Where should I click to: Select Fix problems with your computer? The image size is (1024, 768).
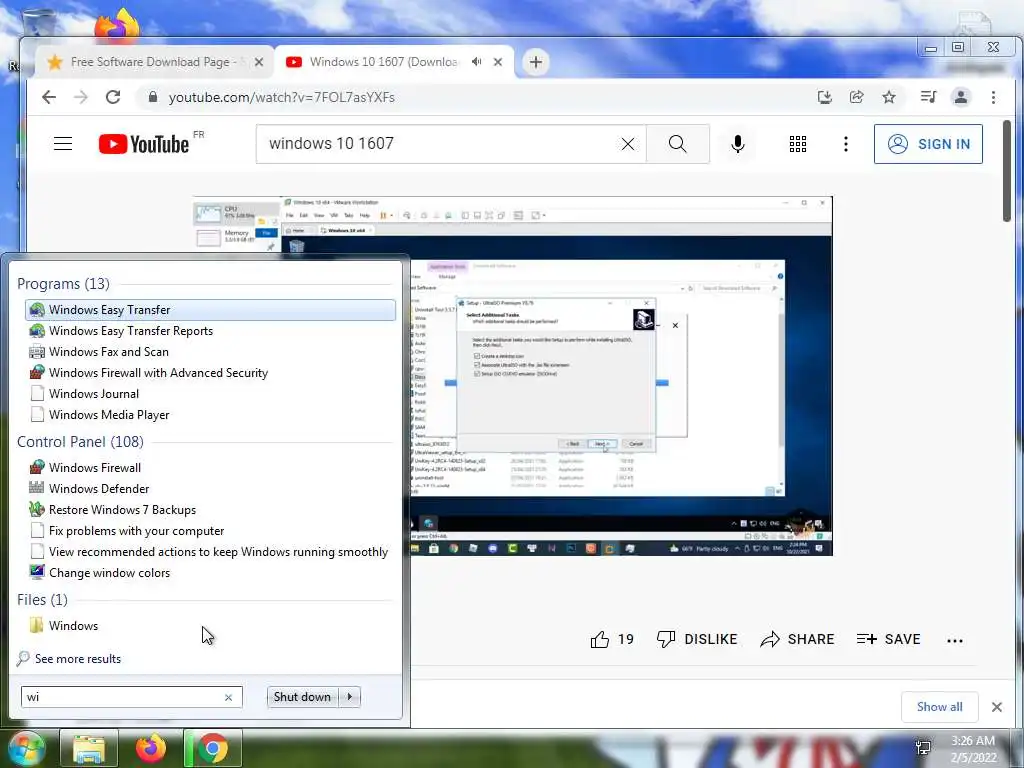(x=210, y=530)
